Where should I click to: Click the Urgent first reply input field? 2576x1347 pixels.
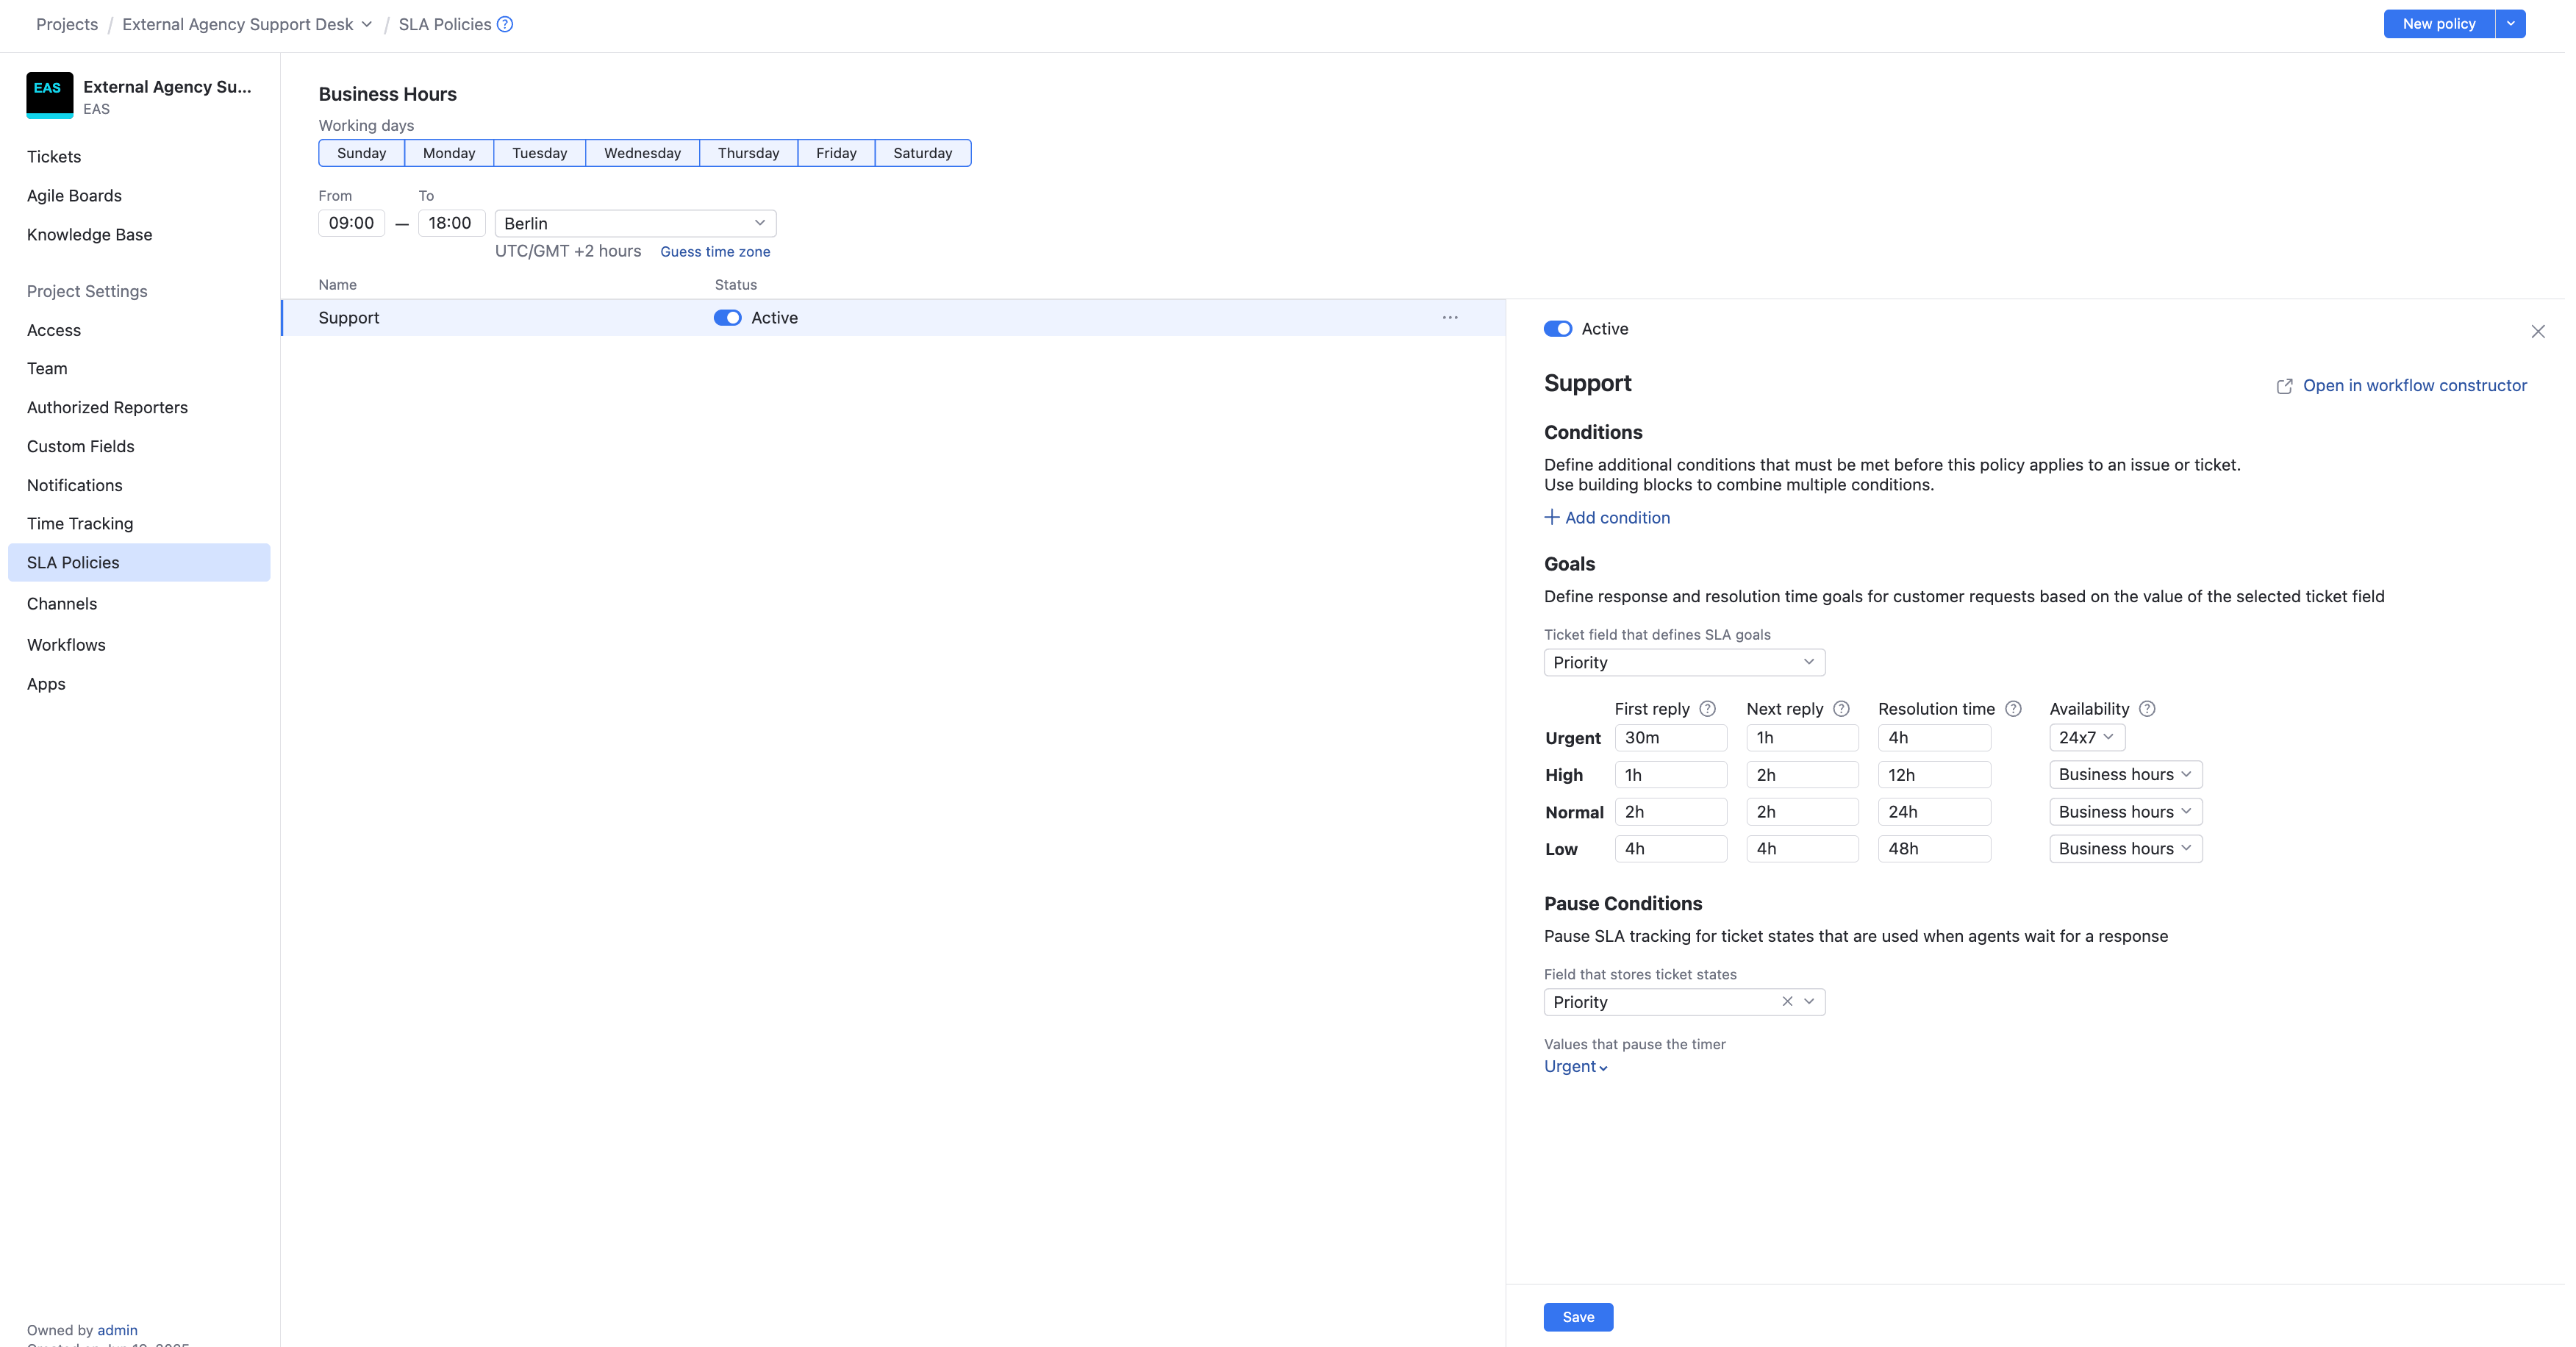pos(1670,737)
